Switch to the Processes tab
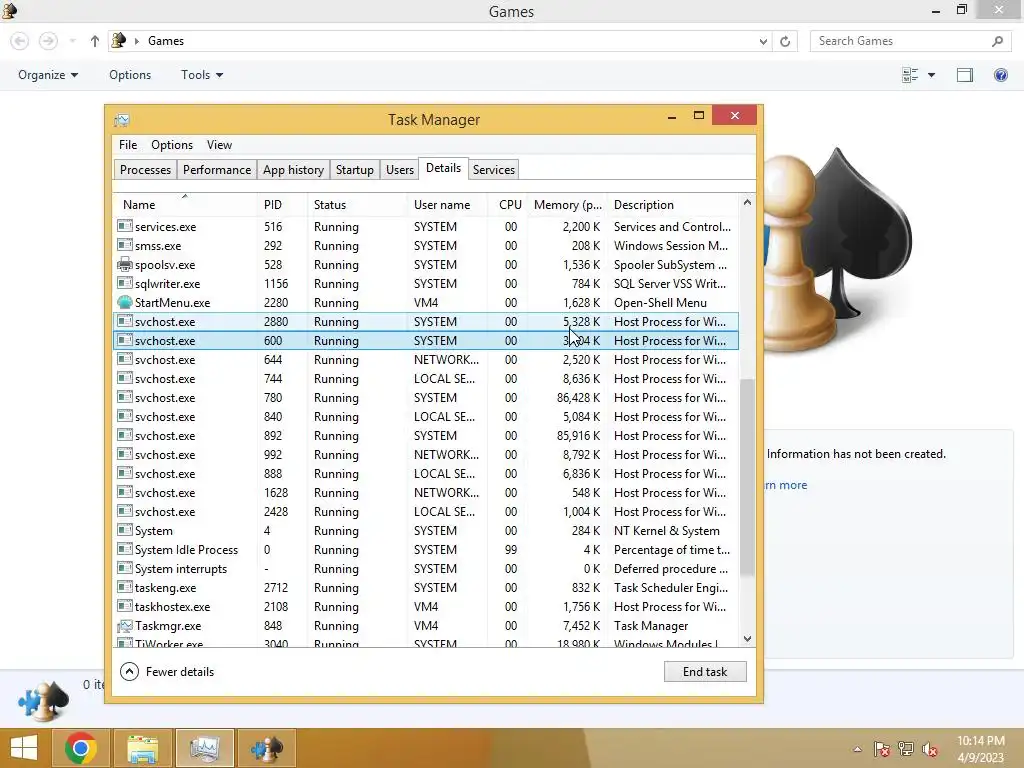1024x768 pixels. [x=145, y=170]
